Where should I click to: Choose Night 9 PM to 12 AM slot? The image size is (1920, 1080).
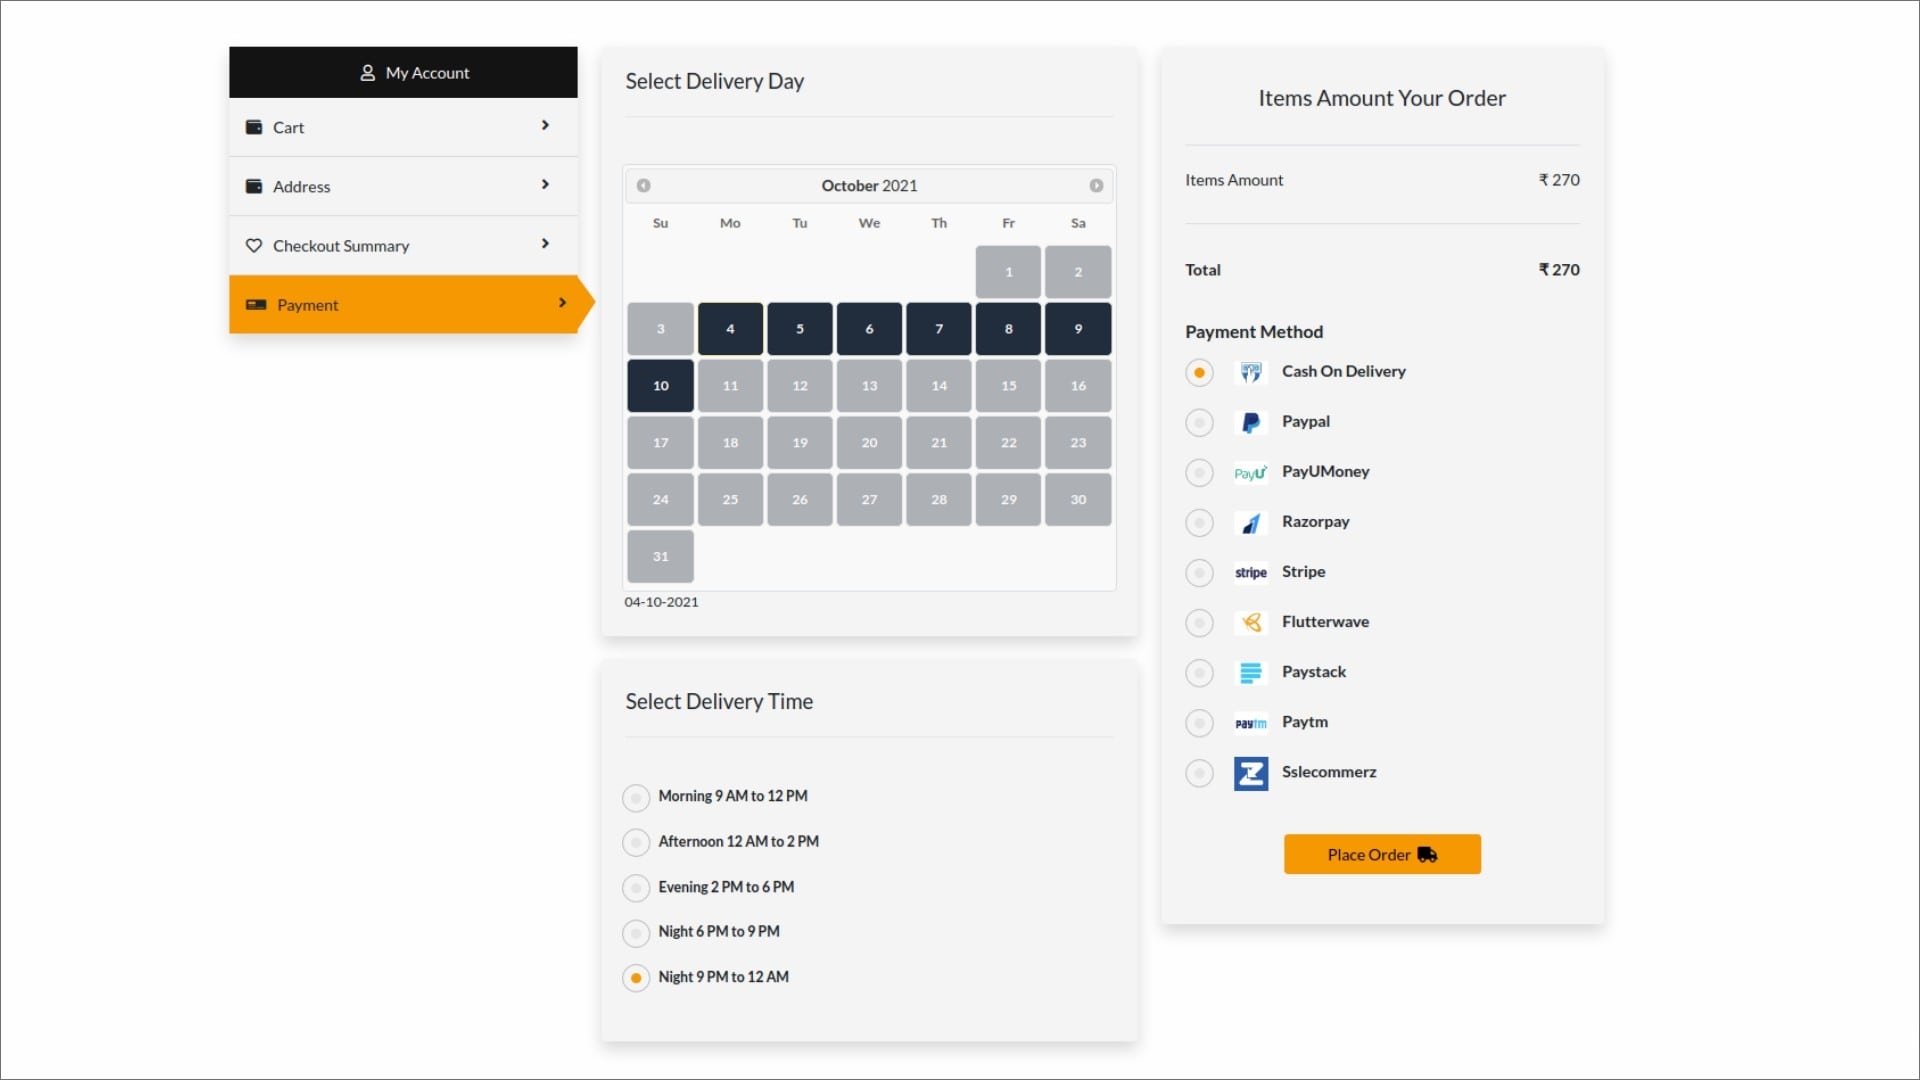click(x=636, y=977)
